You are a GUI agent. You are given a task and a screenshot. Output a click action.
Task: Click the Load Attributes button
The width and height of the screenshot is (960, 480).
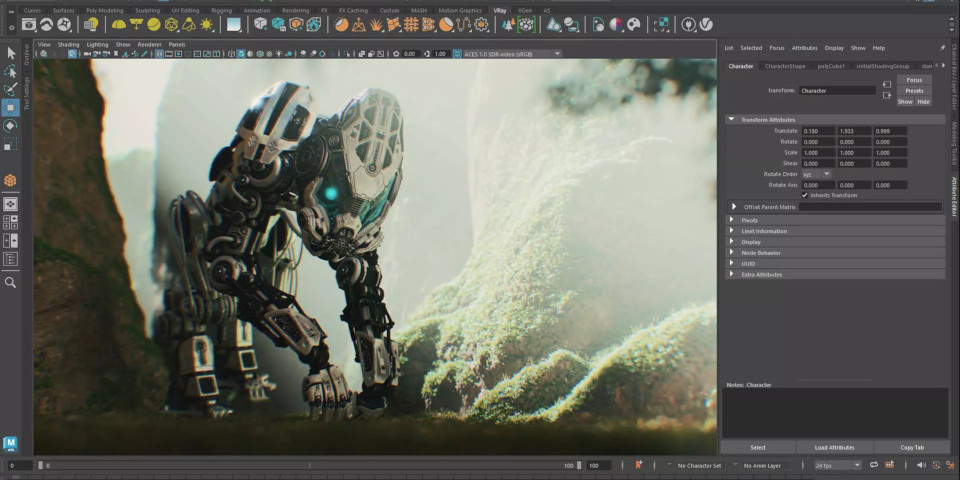click(x=834, y=447)
